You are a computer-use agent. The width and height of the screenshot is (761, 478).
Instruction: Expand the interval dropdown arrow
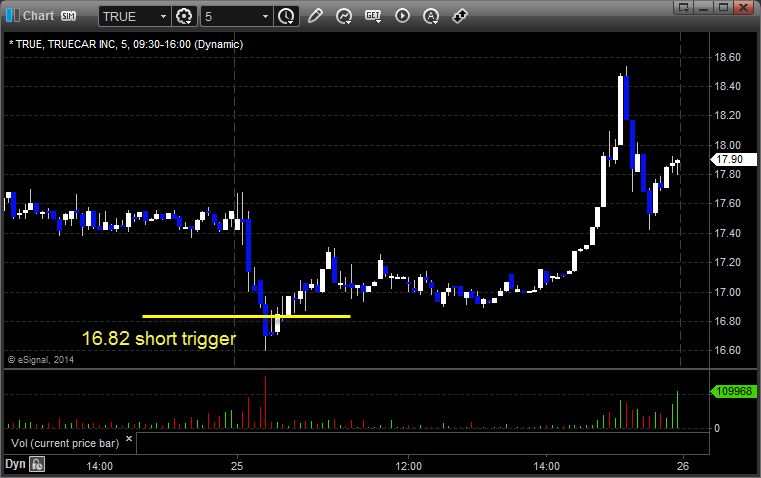click(265, 16)
